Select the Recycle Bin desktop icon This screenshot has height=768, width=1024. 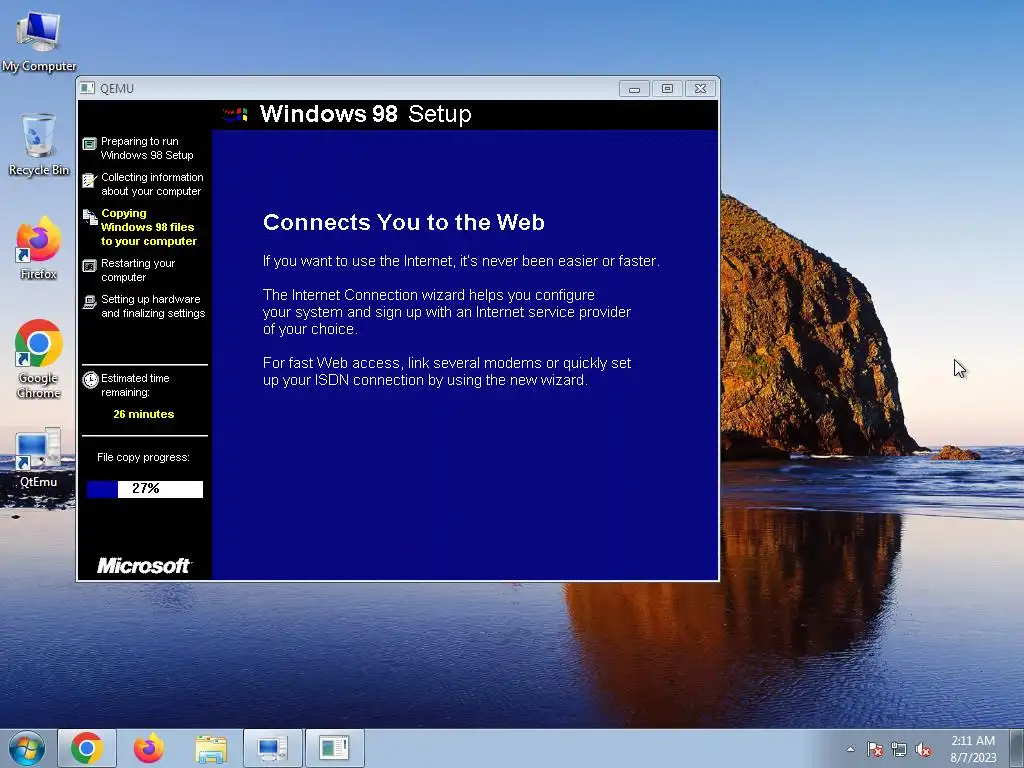coord(39,144)
